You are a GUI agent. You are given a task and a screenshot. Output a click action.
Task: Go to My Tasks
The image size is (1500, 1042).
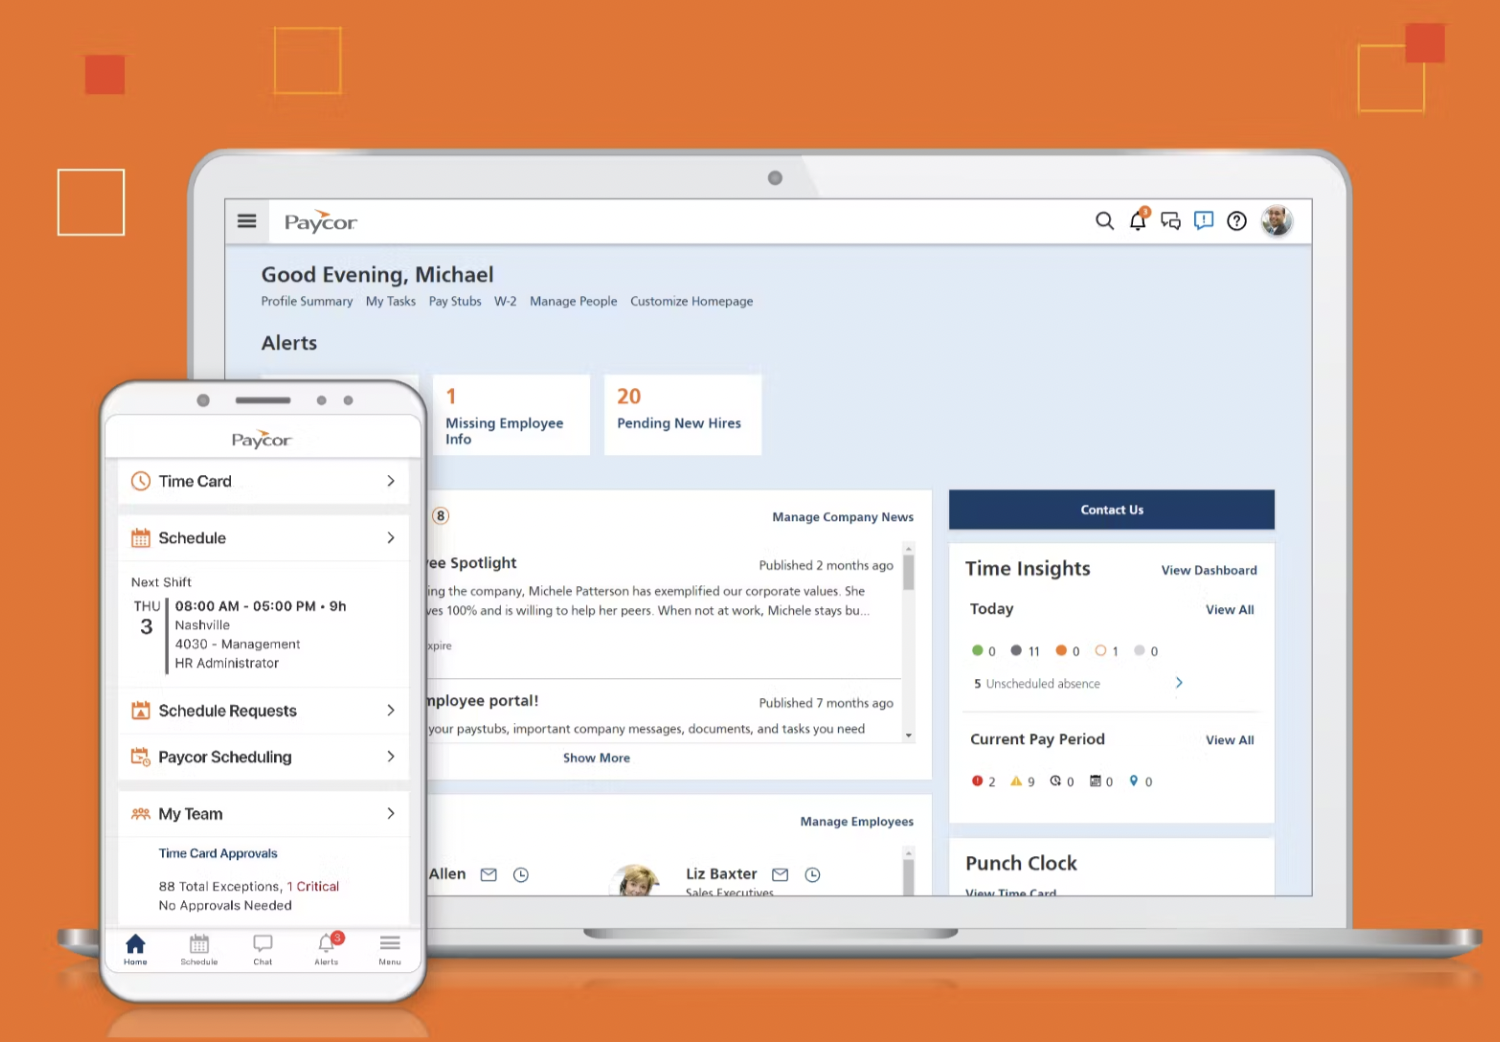pyautogui.click(x=391, y=301)
